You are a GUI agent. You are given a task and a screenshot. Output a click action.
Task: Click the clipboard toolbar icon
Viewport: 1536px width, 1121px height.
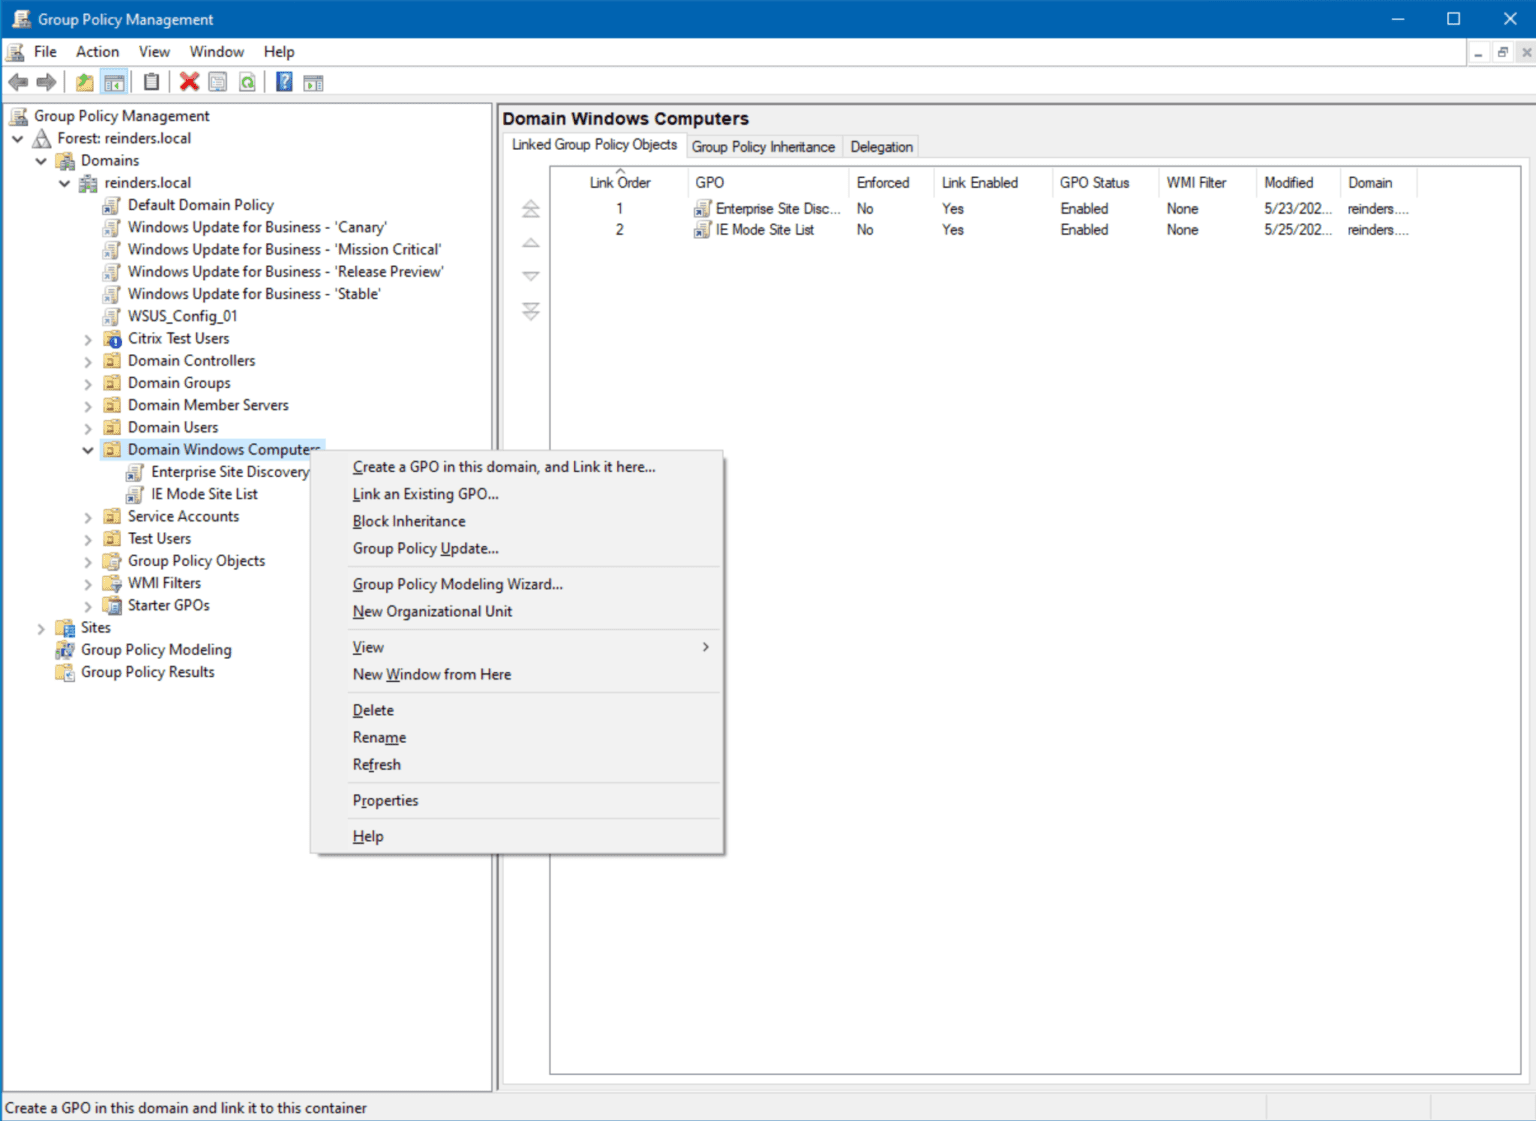click(151, 82)
